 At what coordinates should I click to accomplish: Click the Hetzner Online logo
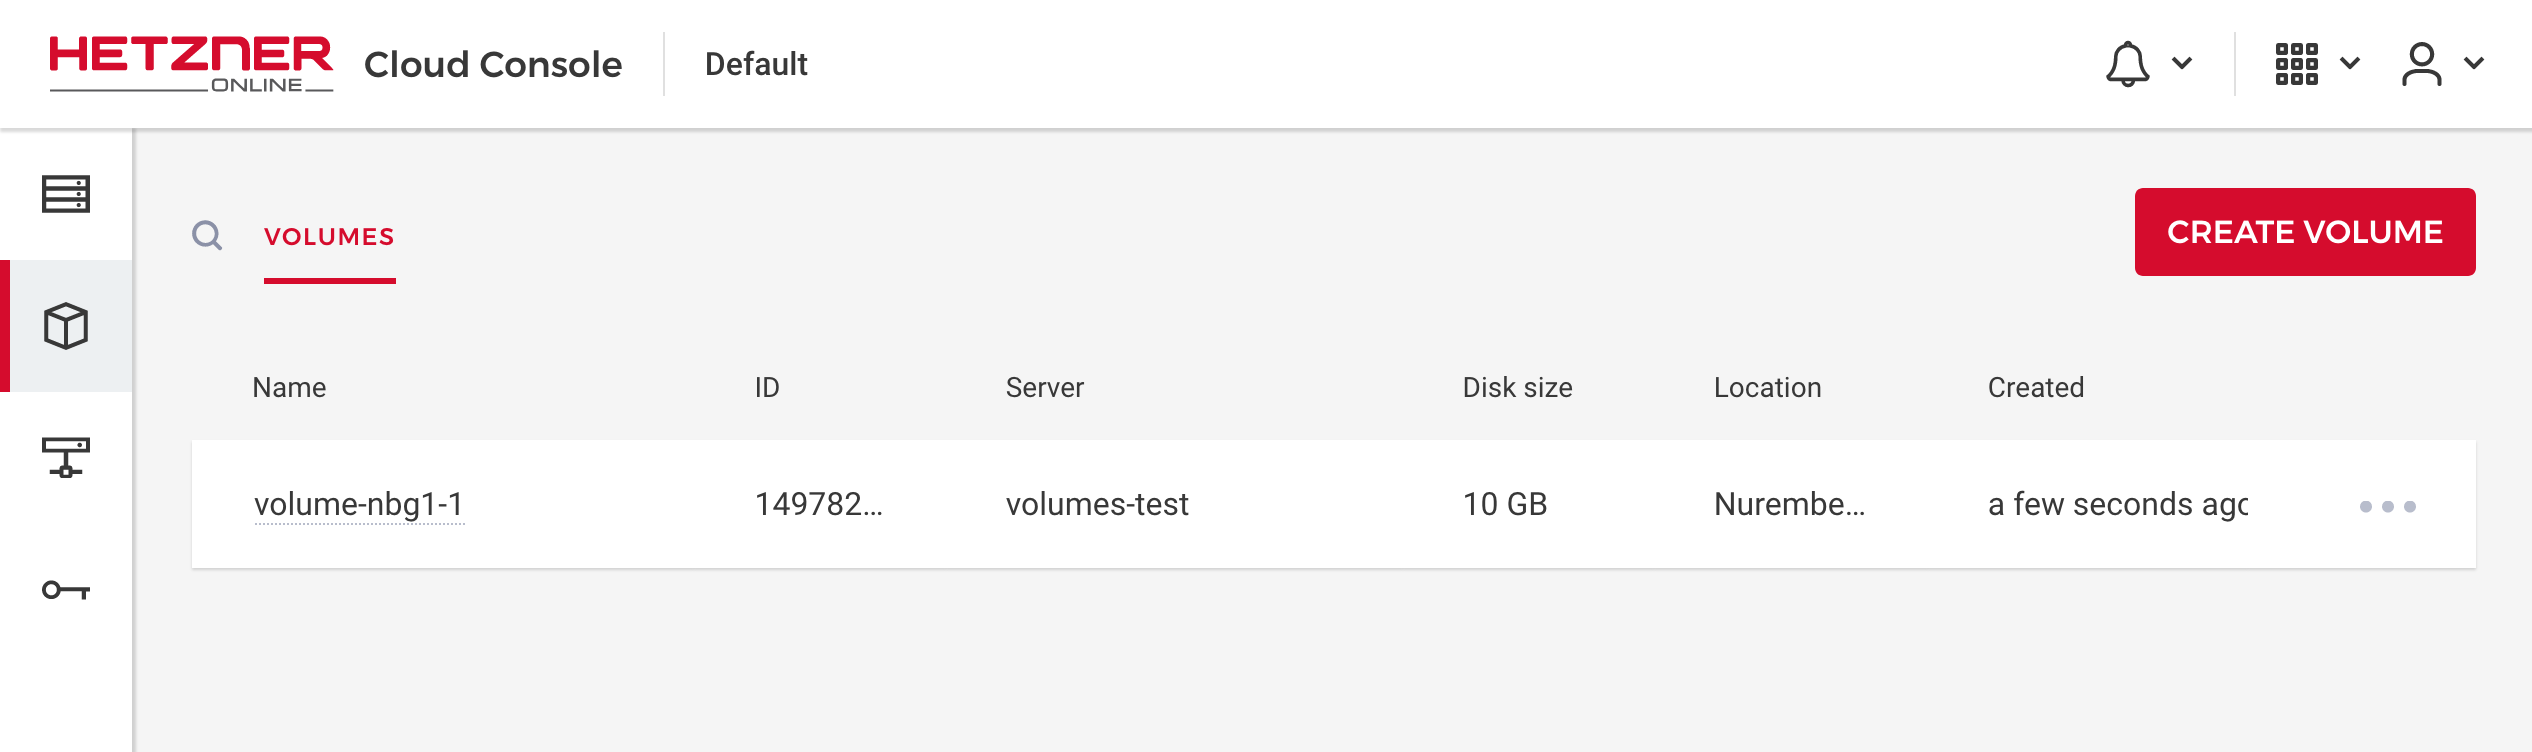[x=191, y=64]
